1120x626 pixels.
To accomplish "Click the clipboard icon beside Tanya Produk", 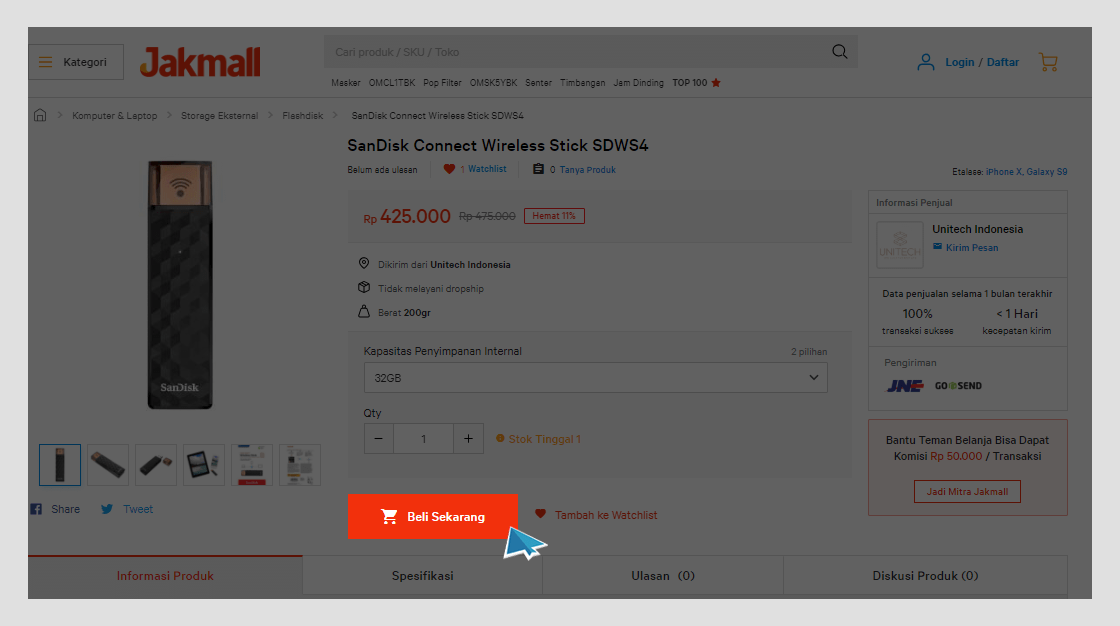I will [539, 169].
